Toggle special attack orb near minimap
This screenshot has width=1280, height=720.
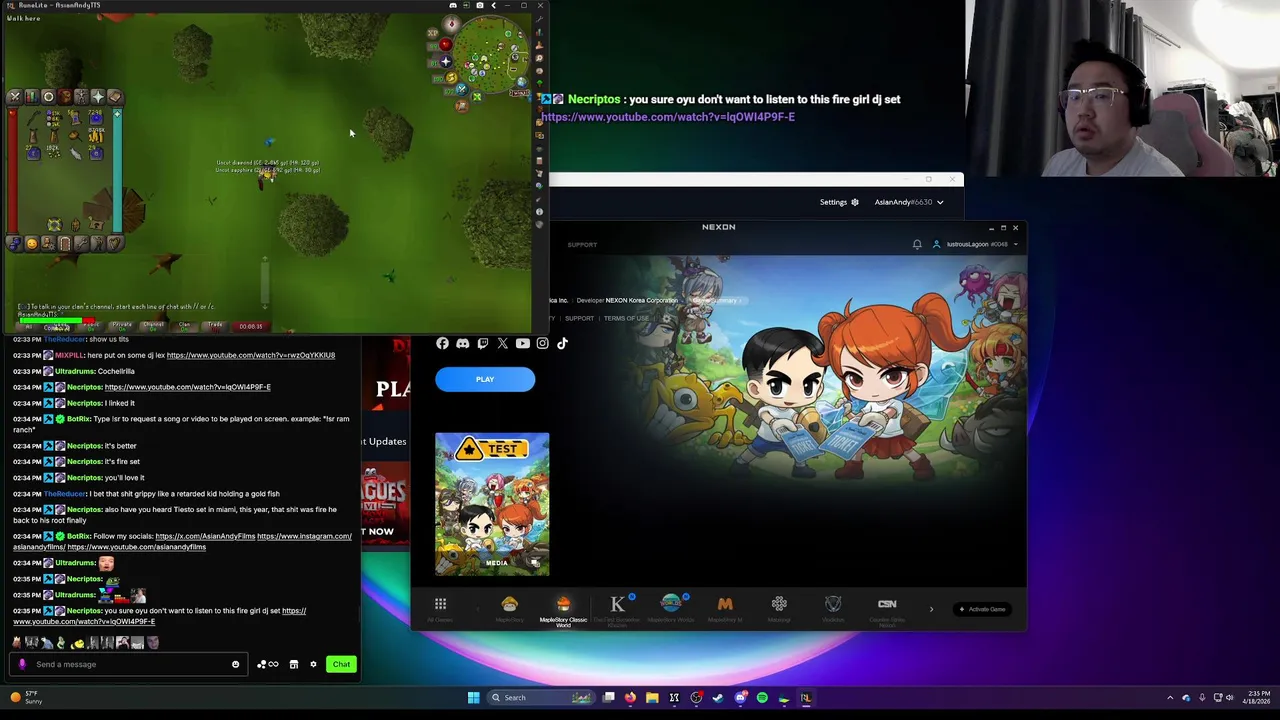click(x=462, y=89)
